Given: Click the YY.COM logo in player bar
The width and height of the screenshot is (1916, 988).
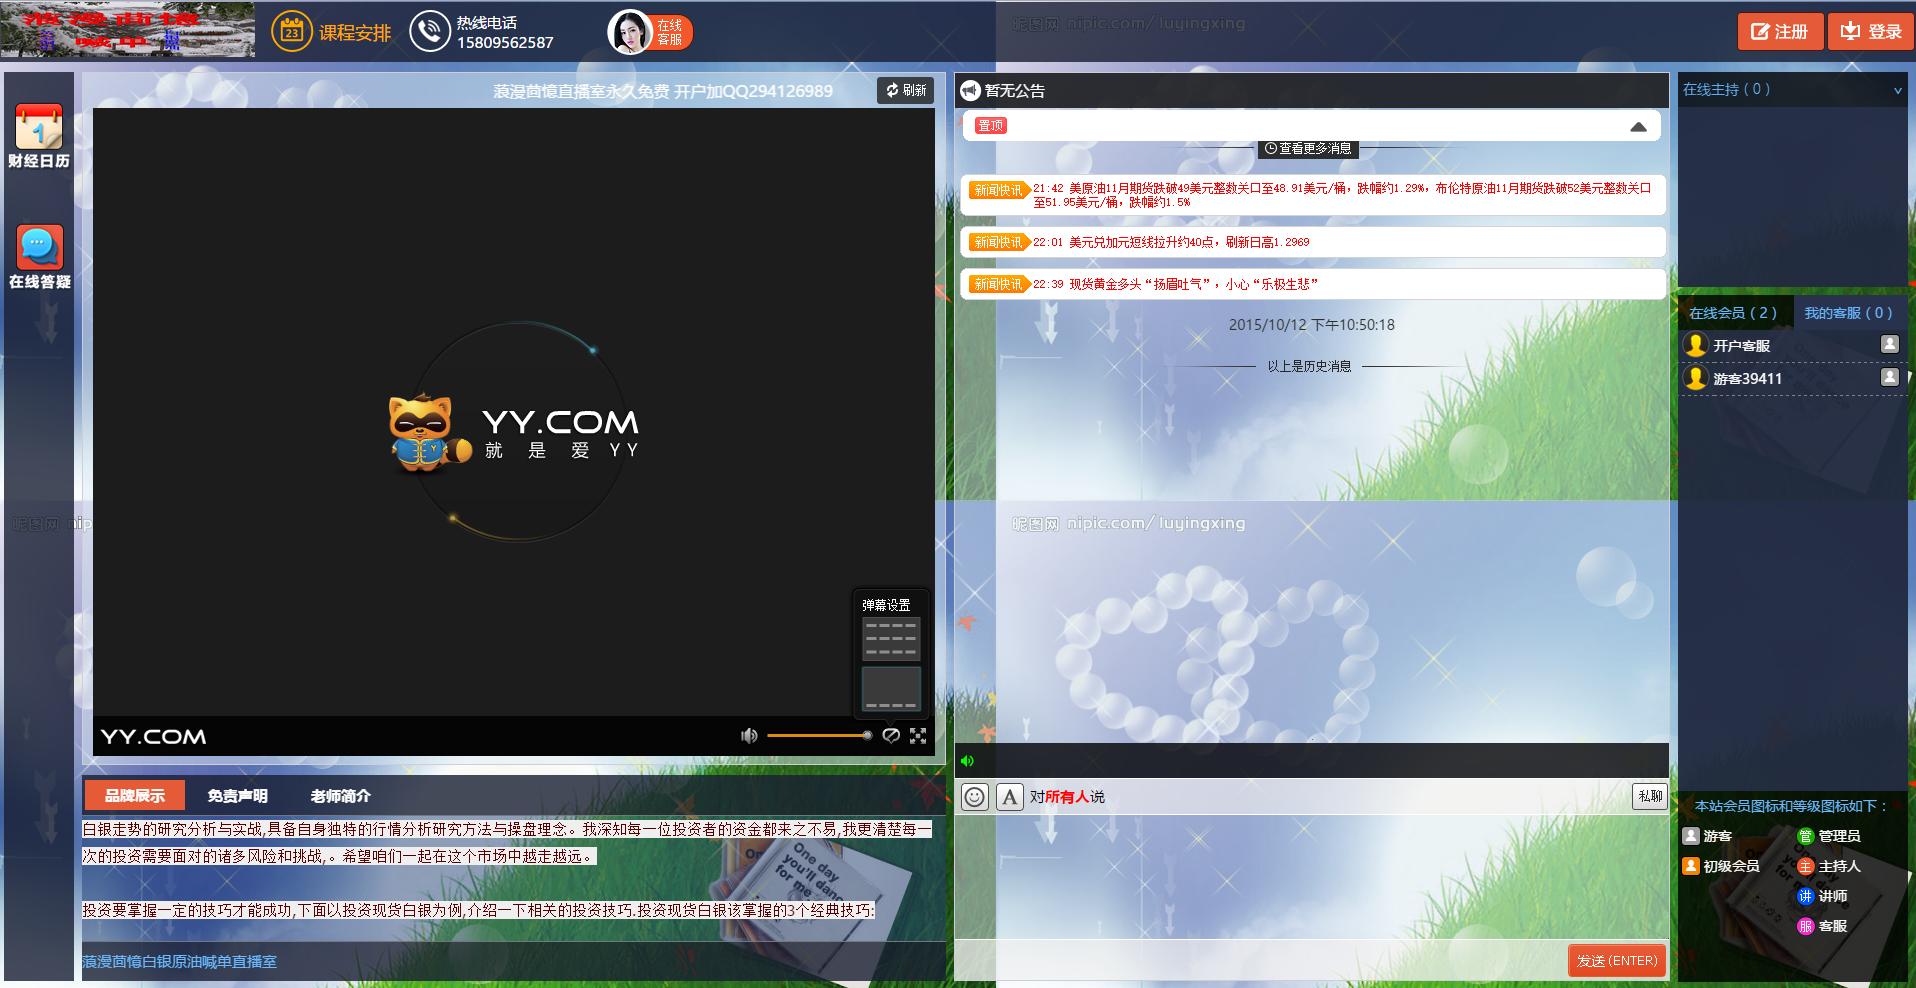Looking at the screenshot, I should (x=153, y=737).
